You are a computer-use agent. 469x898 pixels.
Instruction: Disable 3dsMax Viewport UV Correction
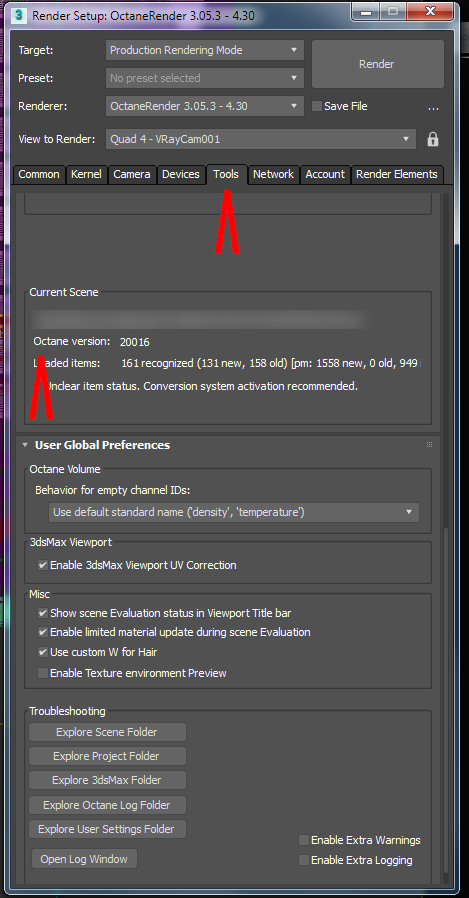click(43, 565)
